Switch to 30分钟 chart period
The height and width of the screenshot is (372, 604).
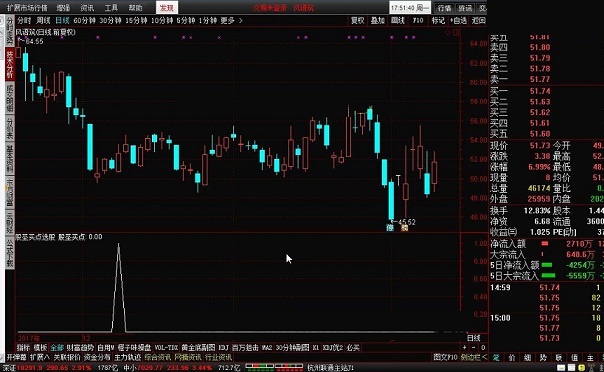coord(110,20)
